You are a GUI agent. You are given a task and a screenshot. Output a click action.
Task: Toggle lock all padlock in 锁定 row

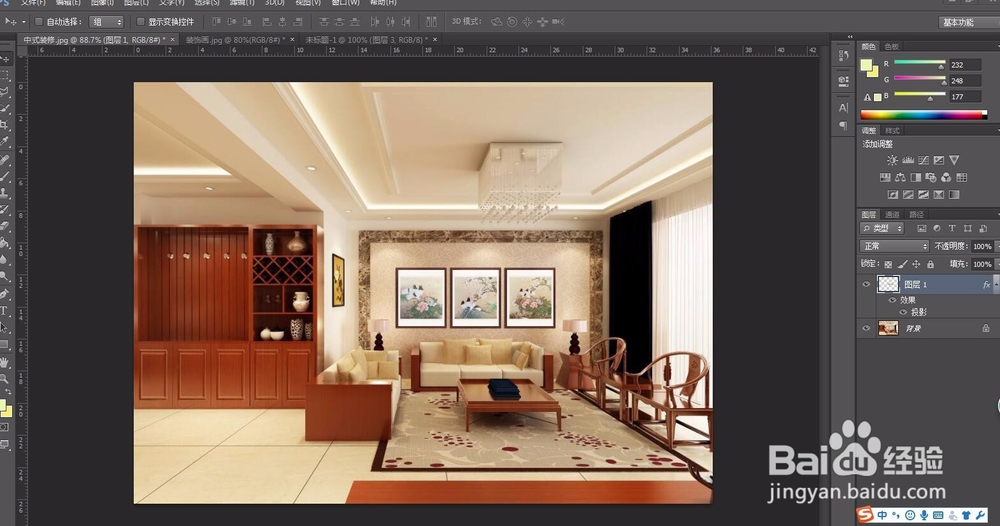click(x=930, y=264)
